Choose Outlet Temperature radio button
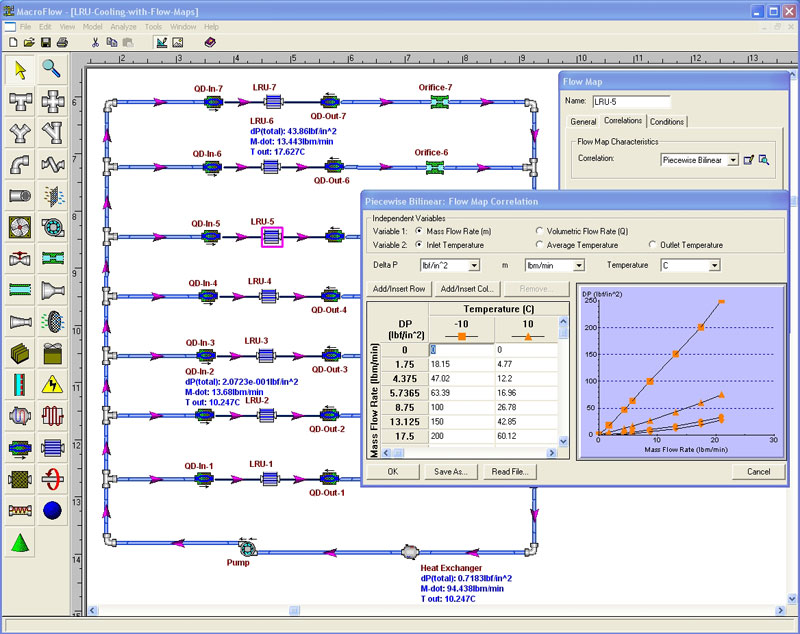Viewport: 800px width, 634px height. pyautogui.click(x=653, y=245)
